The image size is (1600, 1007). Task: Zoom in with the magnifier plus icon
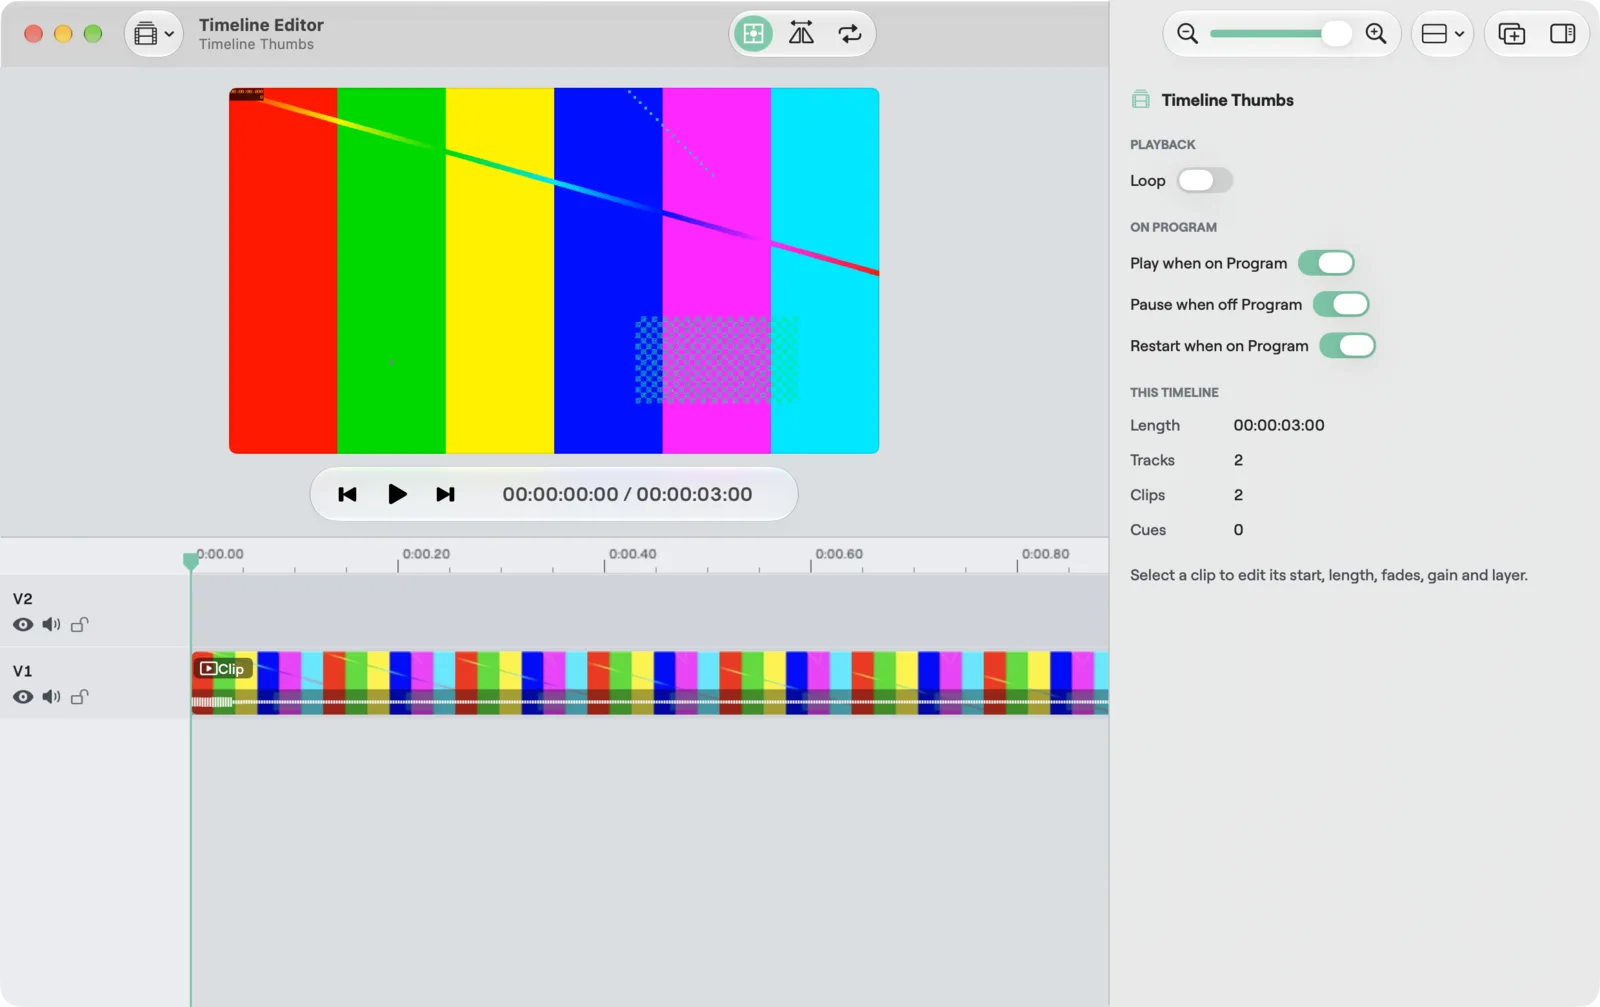tap(1376, 34)
